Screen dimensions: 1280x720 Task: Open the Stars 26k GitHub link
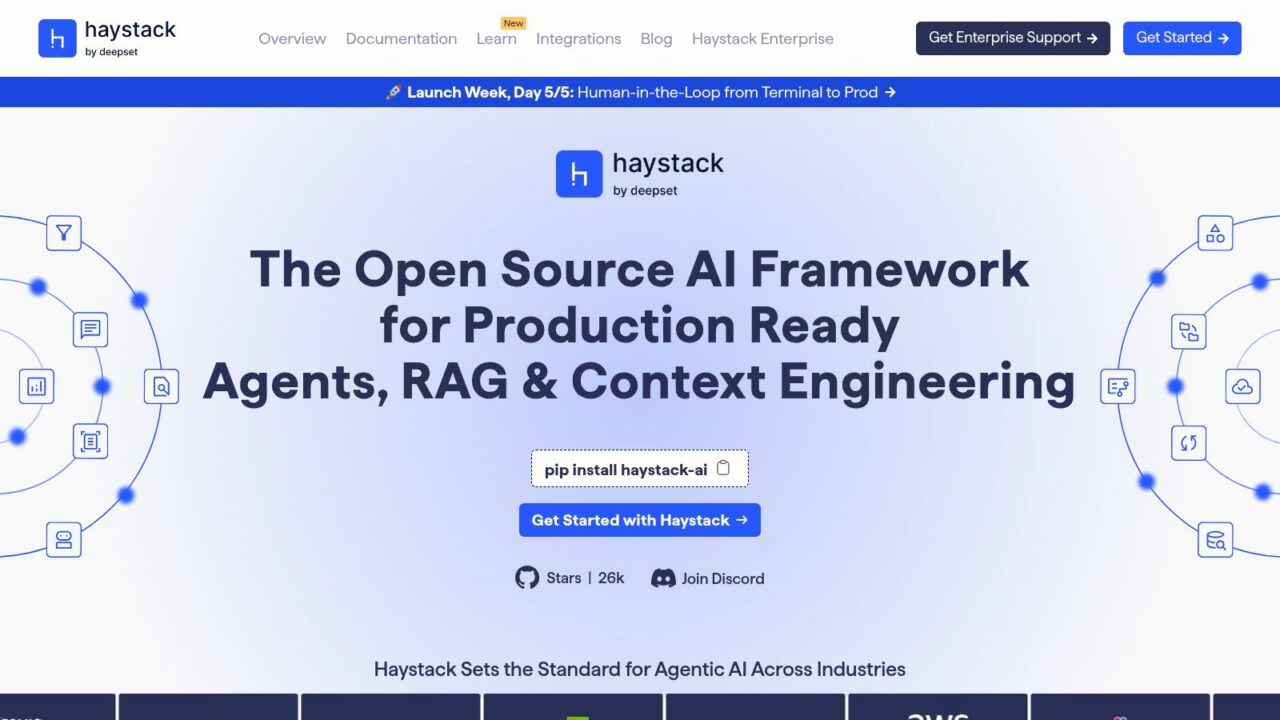[570, 577]
